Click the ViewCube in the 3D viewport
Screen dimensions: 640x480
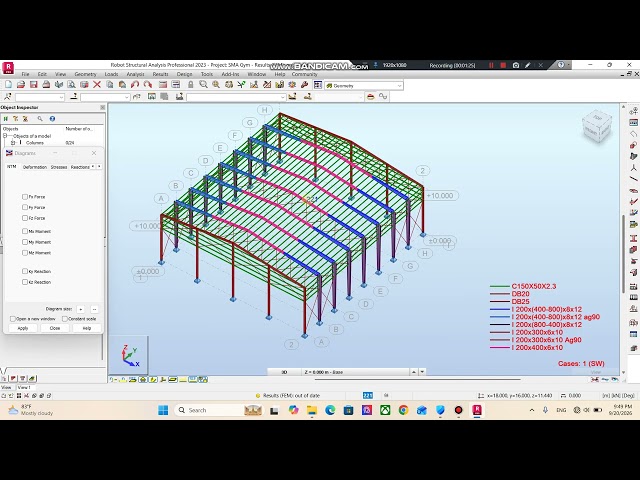coord(597,127)
